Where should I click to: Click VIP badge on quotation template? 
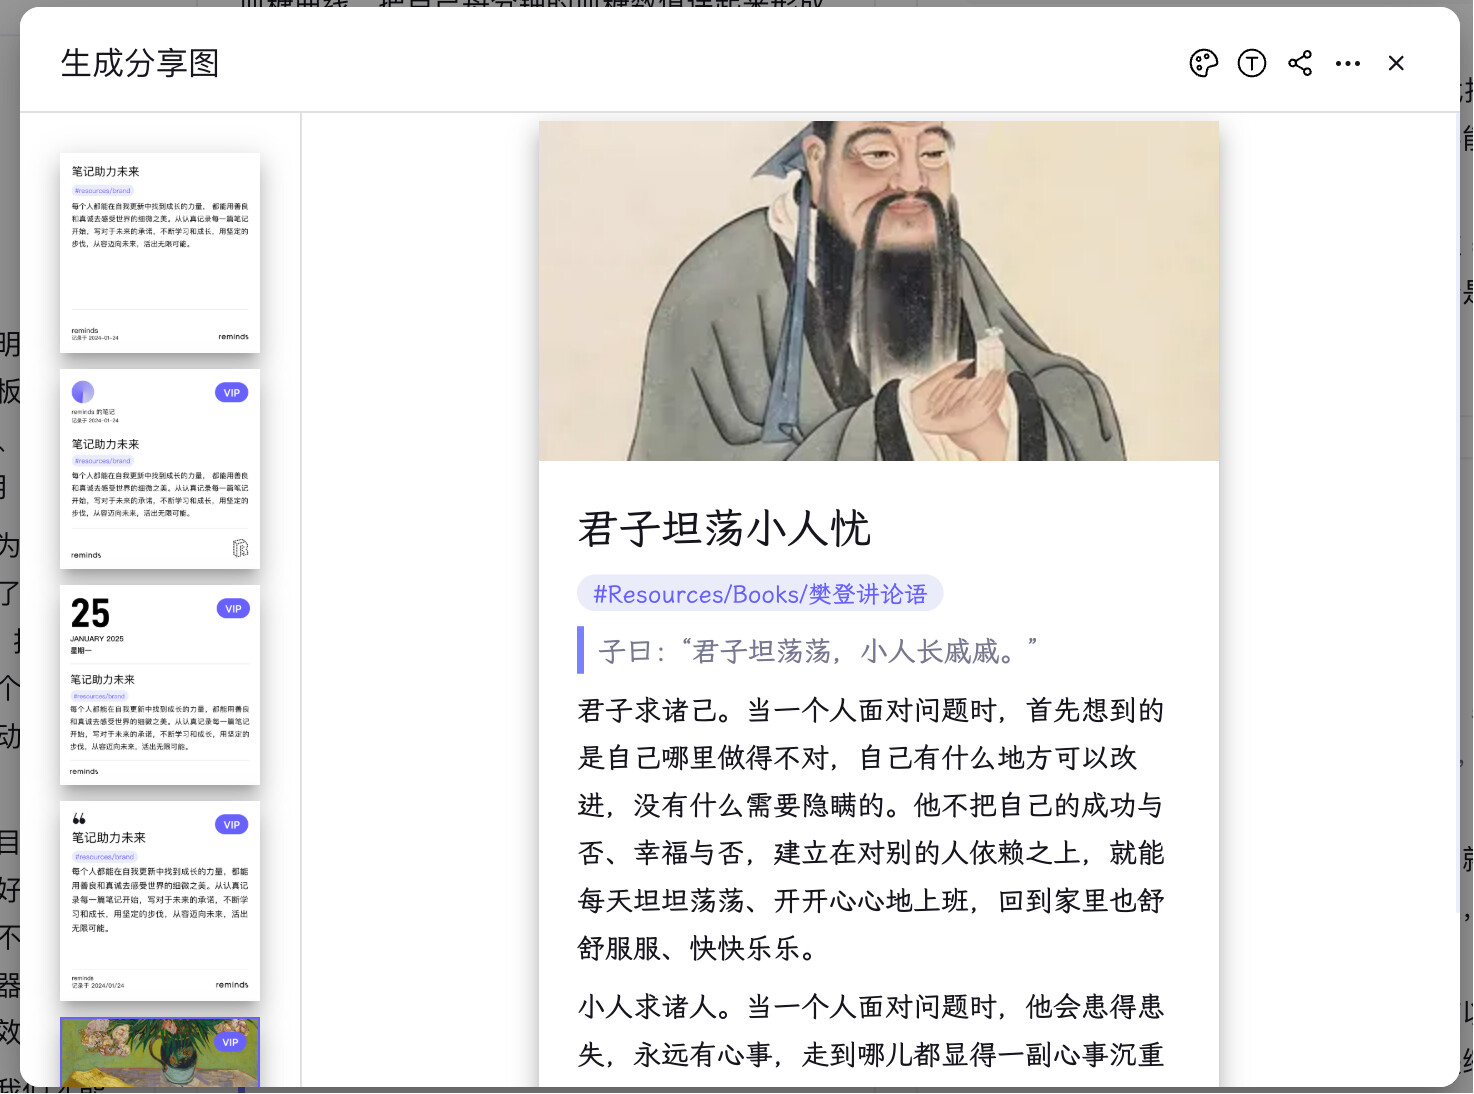click(x=232, y=825)
